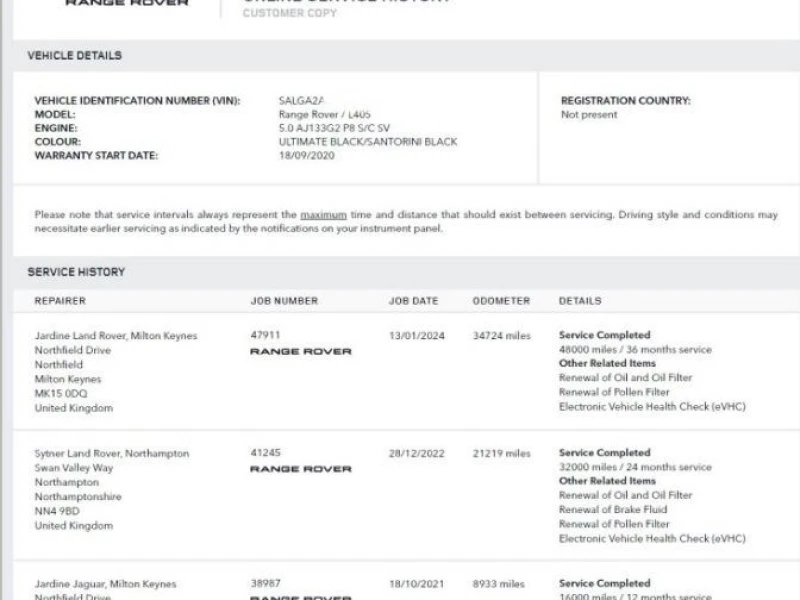Screen dimensions: 800x600
Task: Click '32000 miles / 24 months service'
Action: (x=635, y=467)
